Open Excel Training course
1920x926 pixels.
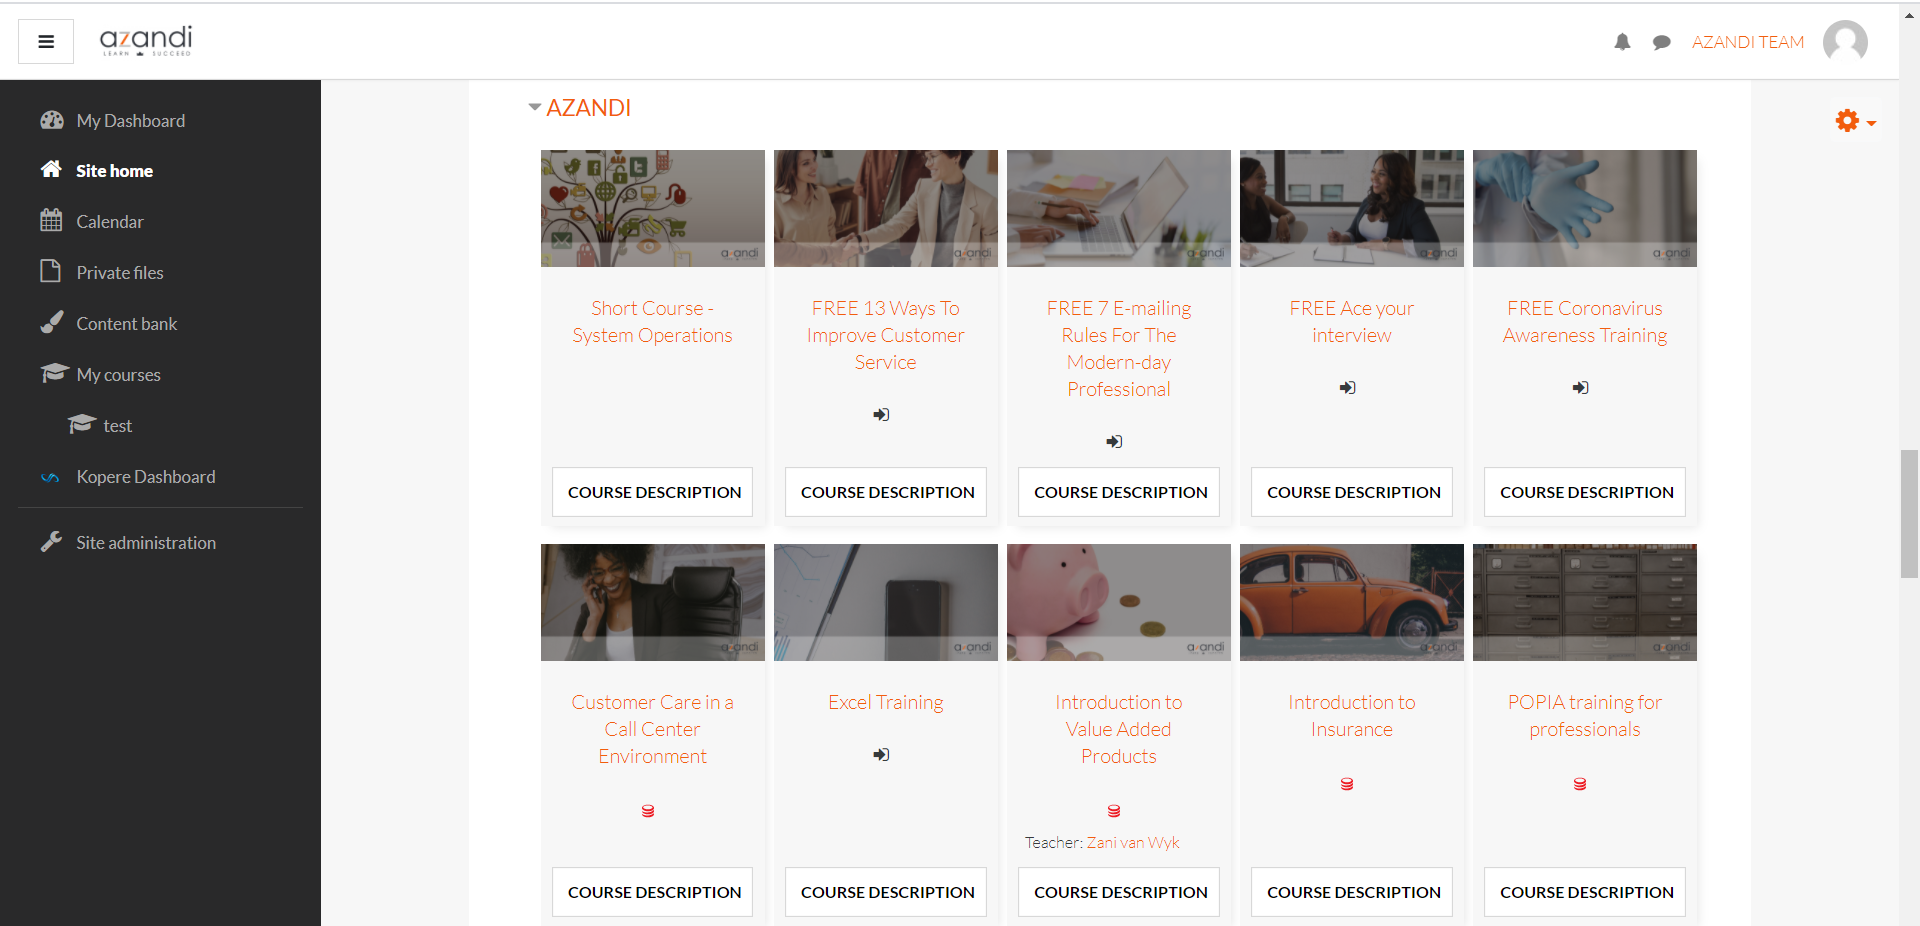point(885,702)
